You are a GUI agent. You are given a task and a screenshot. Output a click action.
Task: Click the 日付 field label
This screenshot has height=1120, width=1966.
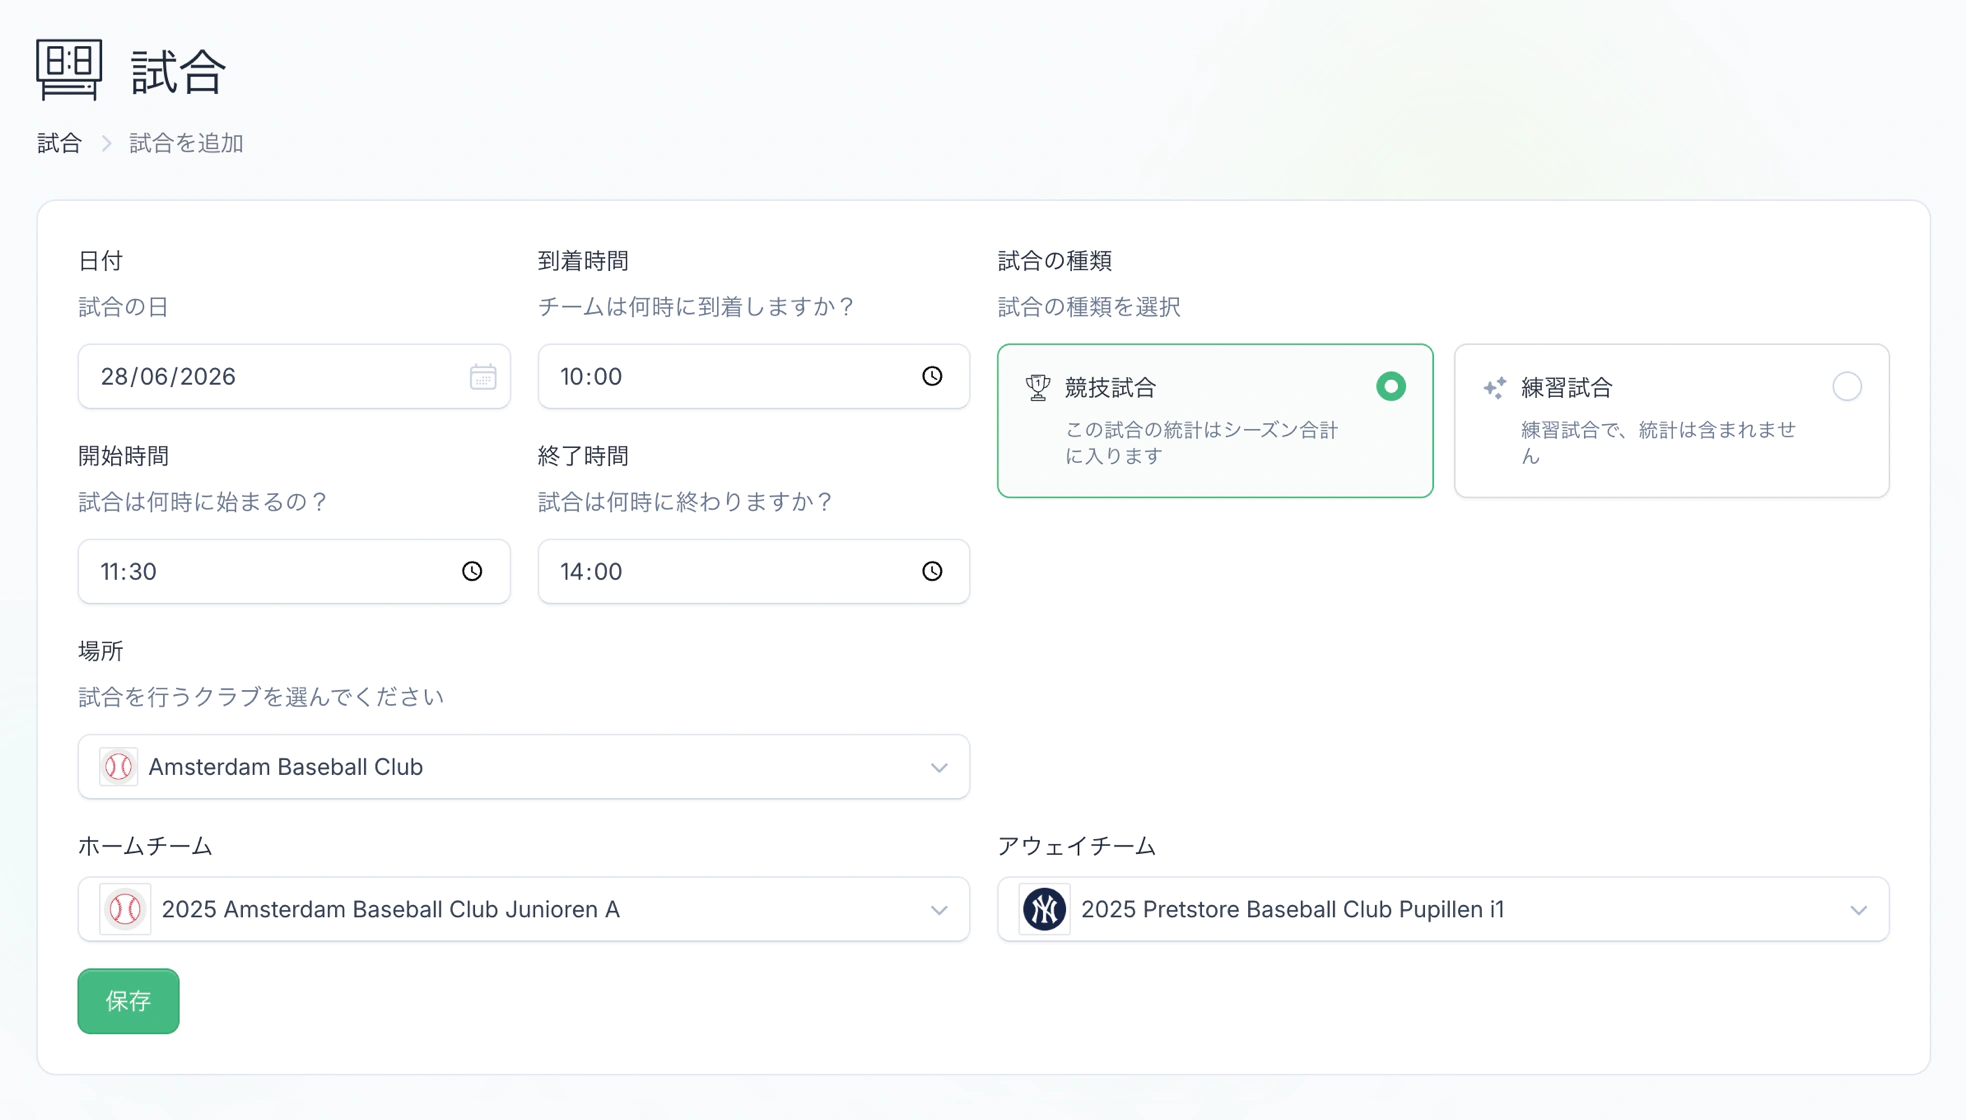(x=100, y=261)
